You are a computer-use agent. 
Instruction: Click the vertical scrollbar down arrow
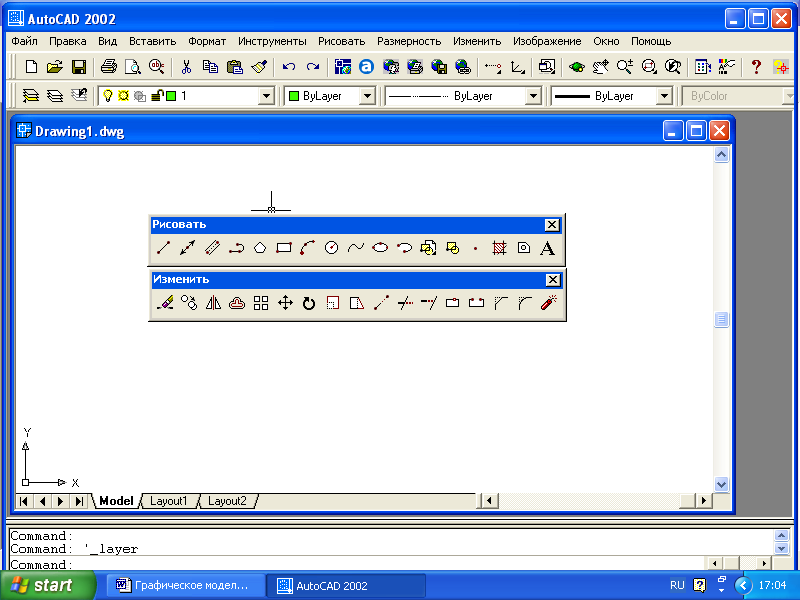pos(721,484)
